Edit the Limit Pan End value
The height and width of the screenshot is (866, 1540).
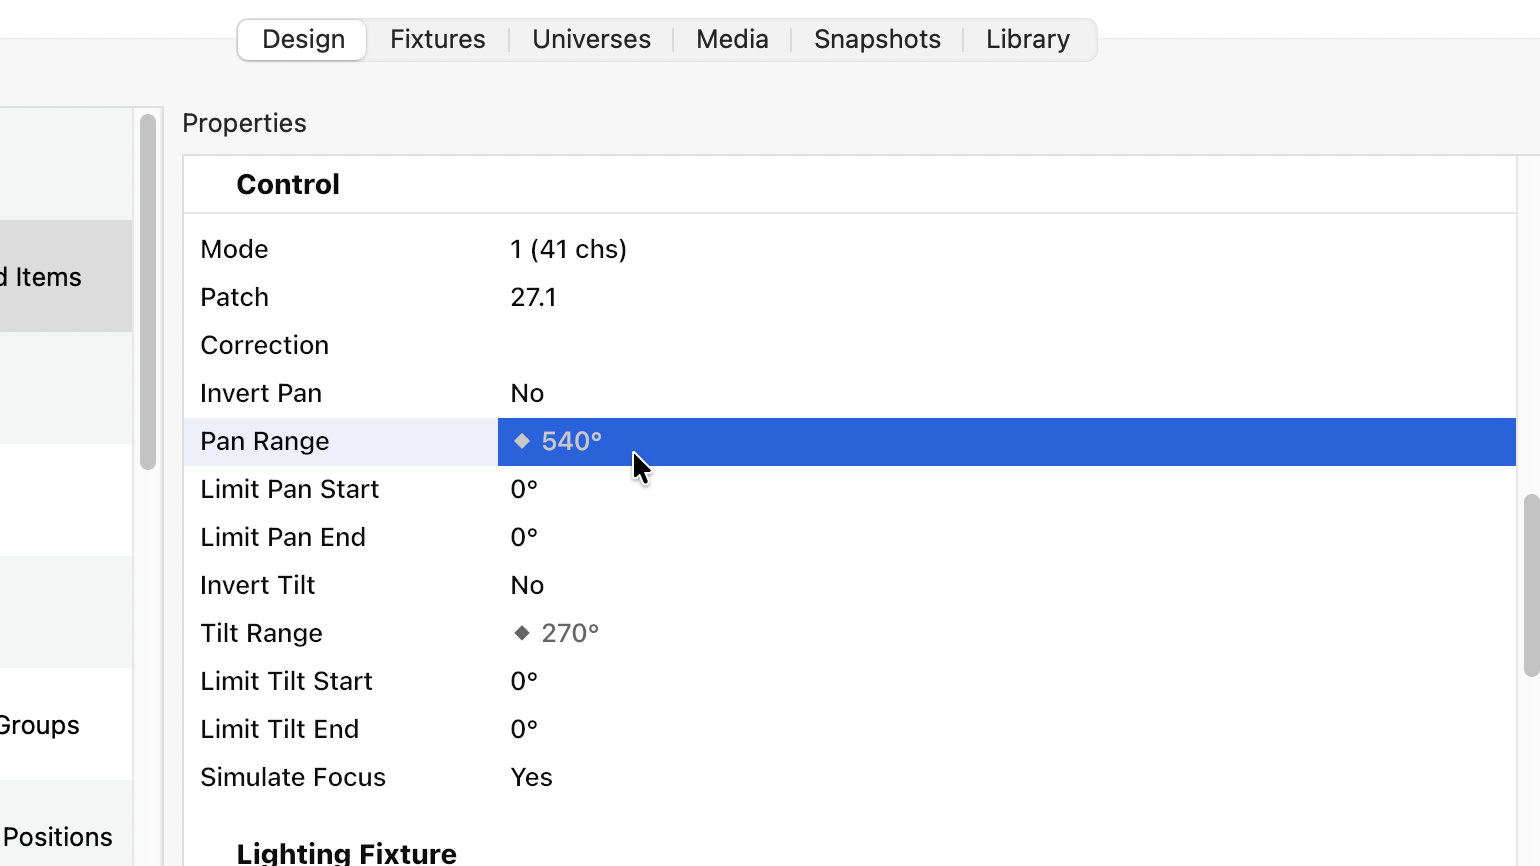coord(524,537)
